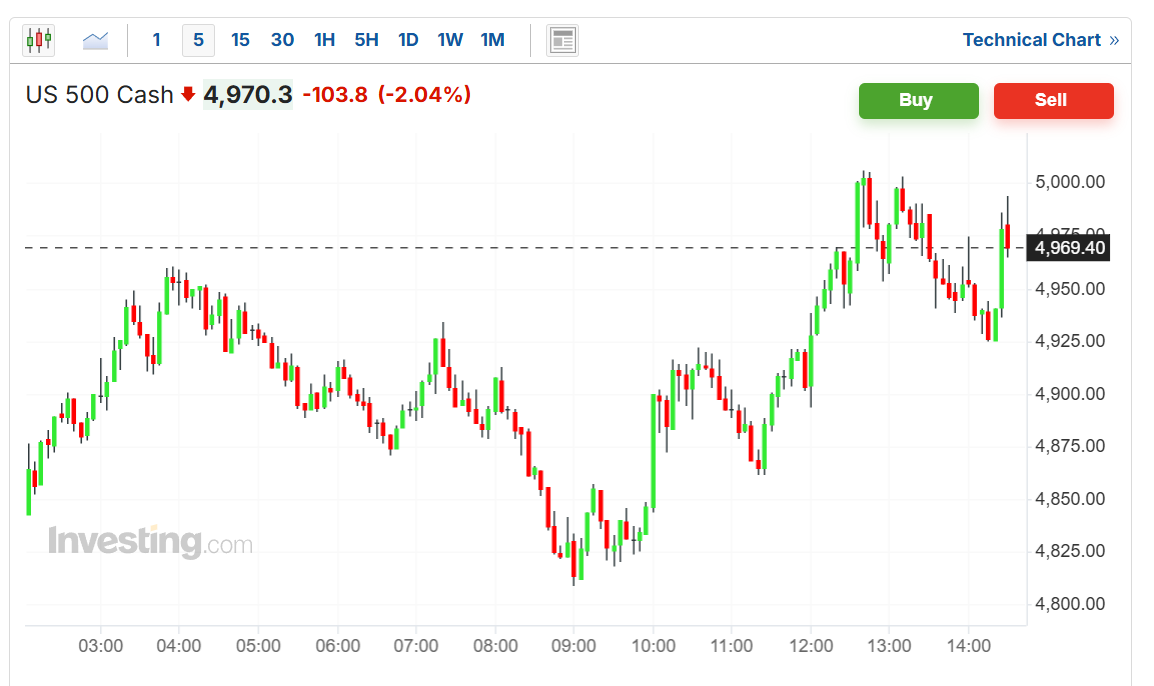Click the (-2.04%) percent change
The width and height of the screenshot is (1154, 686).
point(425,95)
